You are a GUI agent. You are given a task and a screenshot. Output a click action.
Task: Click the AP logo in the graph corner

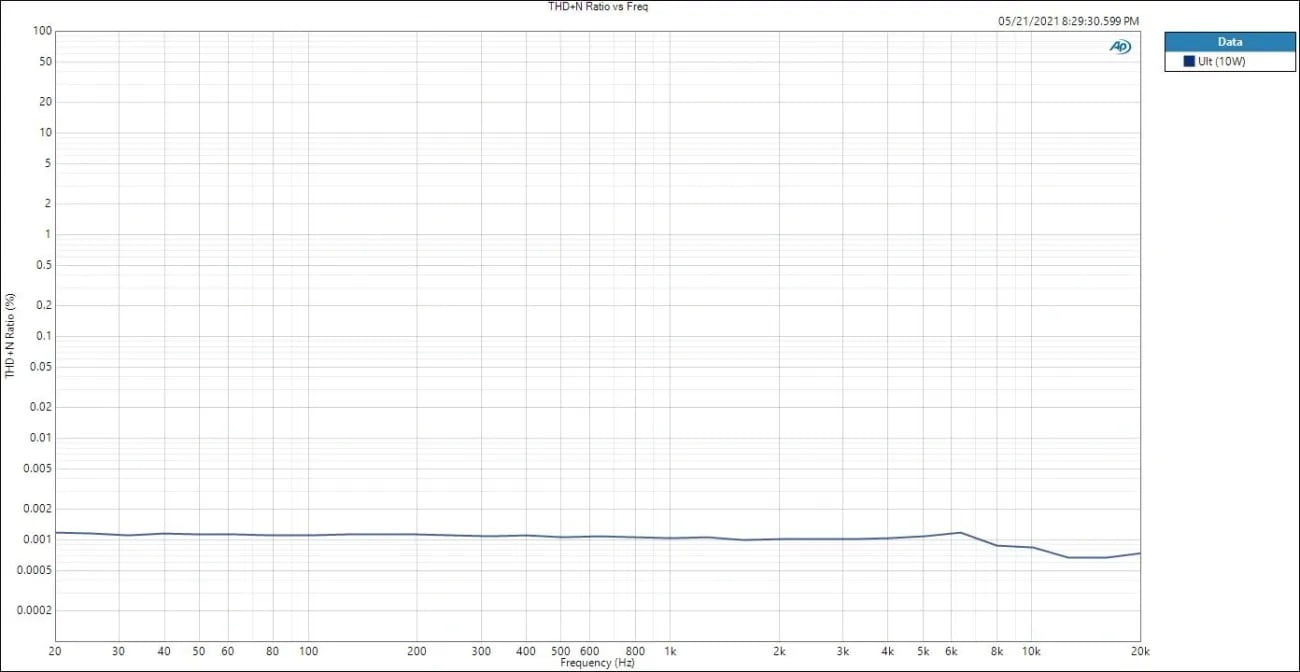(x=1120, y=47)
